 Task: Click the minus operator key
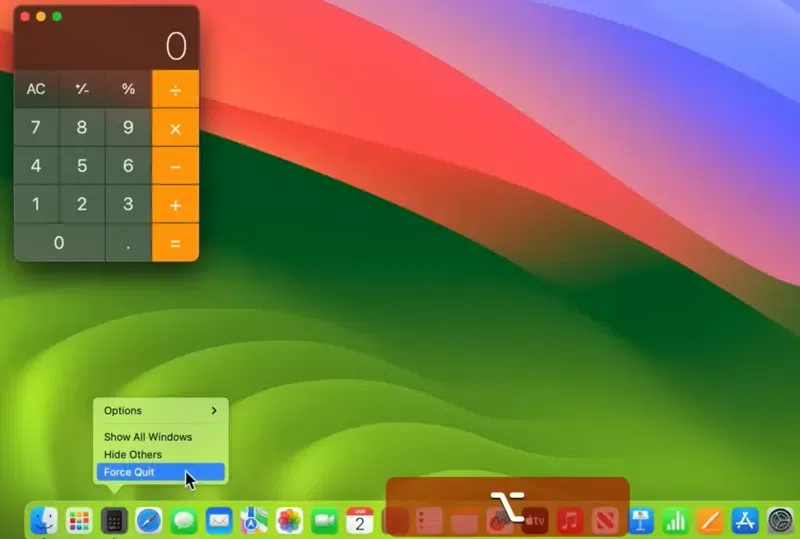[176, 166]
